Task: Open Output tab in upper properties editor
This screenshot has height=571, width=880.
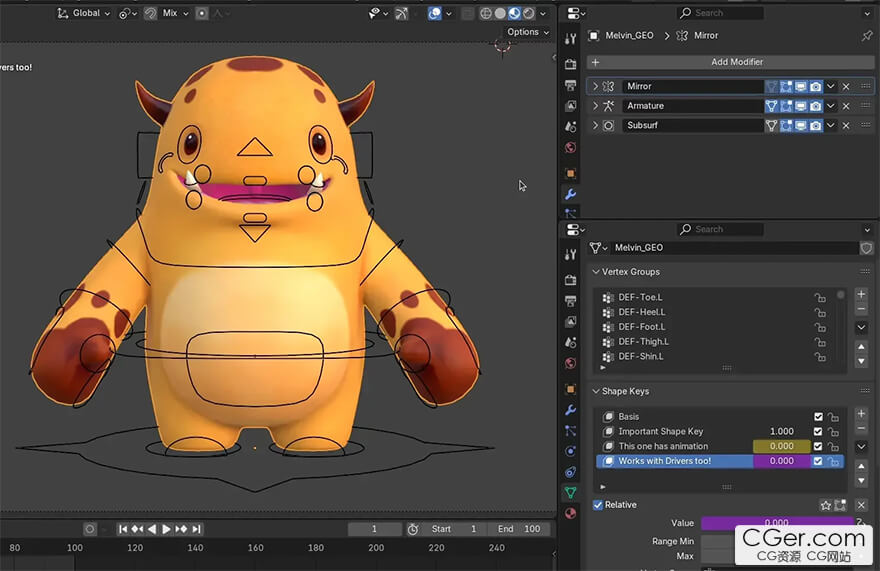Action: [x=570, y=85]
